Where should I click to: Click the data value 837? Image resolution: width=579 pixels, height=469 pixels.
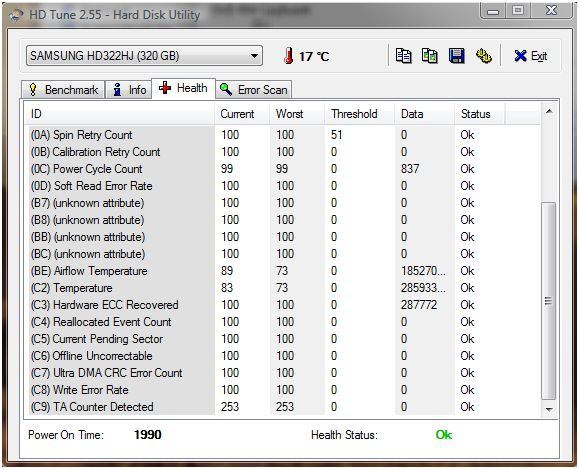[410, 169]
